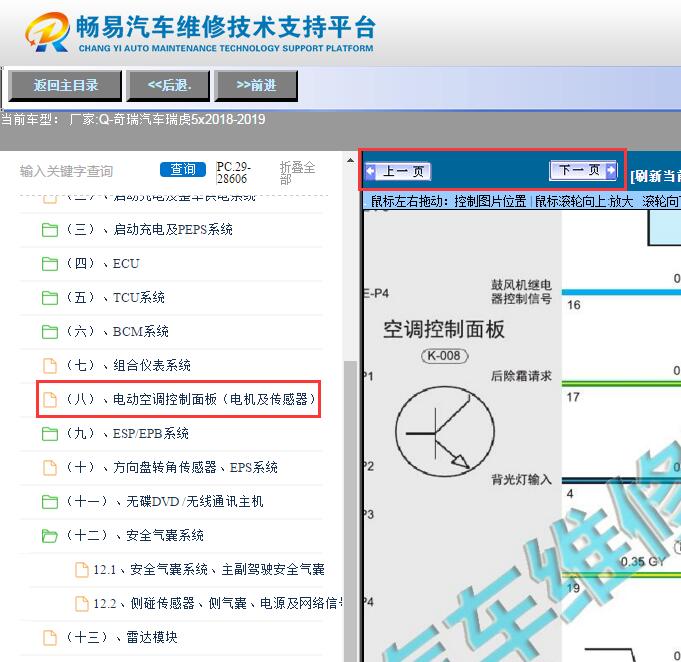The height and width of the screenshot is (662, 681).
Task: Expand (十一)、无碟DVD/无线通讯主机 entry
Action: pyautogui.click(x=165, y=501)
